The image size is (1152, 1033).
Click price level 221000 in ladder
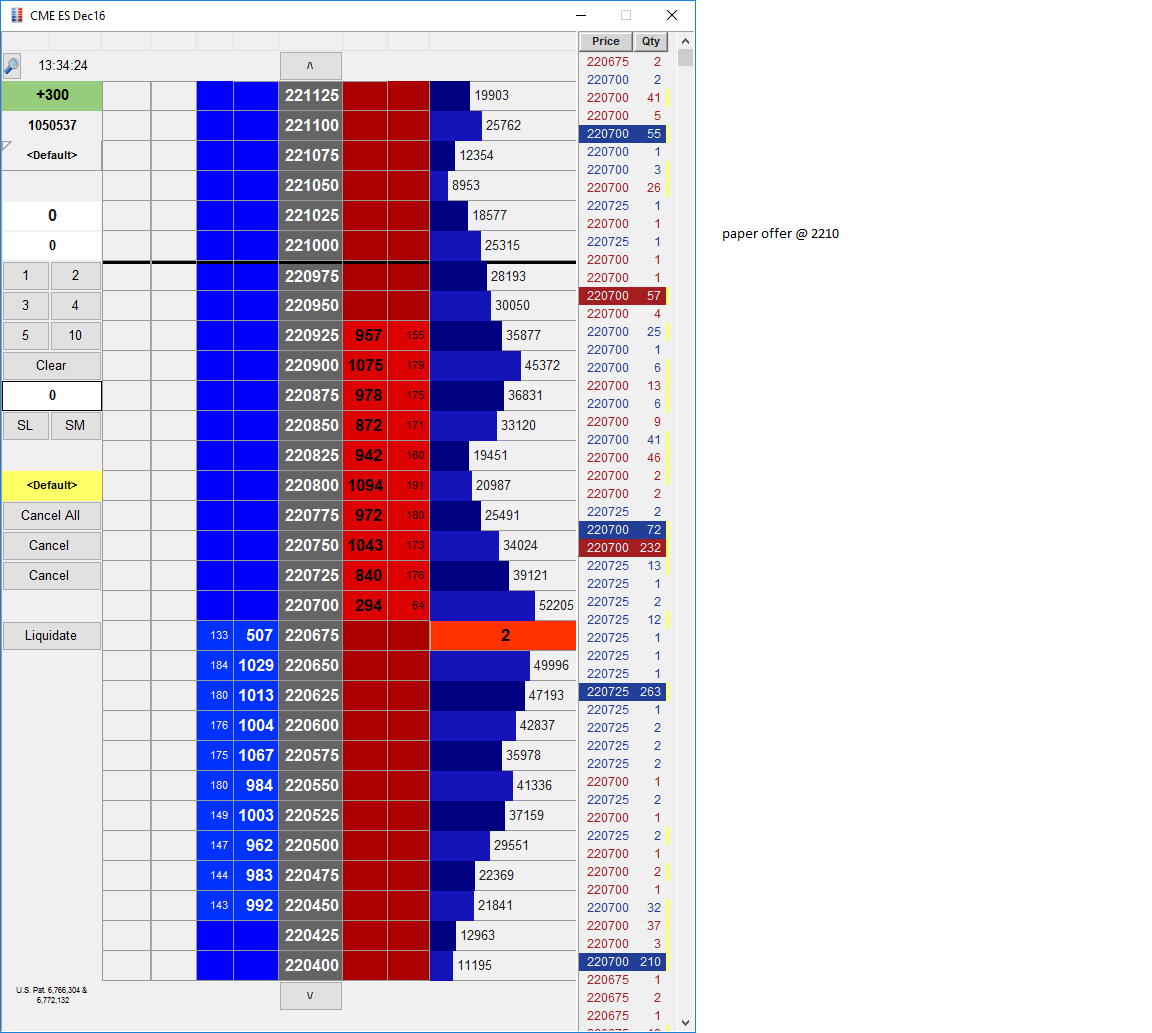(x=312, y=245)
